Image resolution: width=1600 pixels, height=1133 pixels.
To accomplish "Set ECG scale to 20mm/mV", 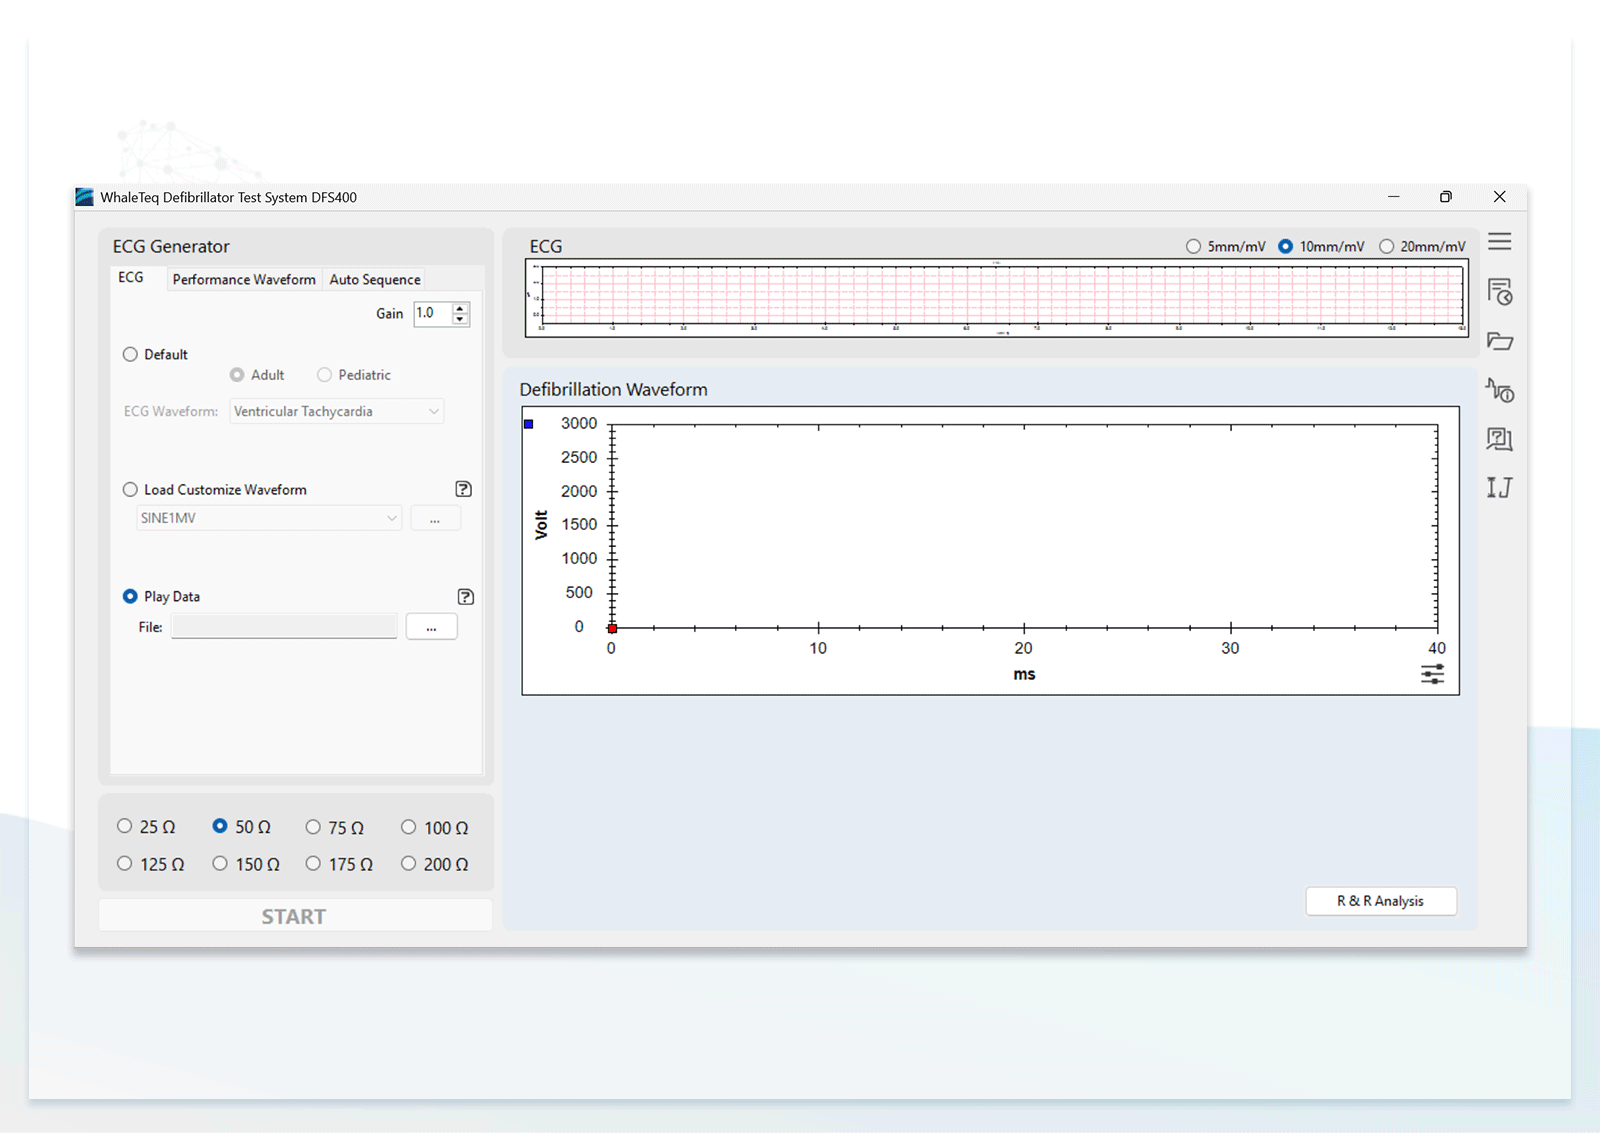I will [x=1386, y=246].
